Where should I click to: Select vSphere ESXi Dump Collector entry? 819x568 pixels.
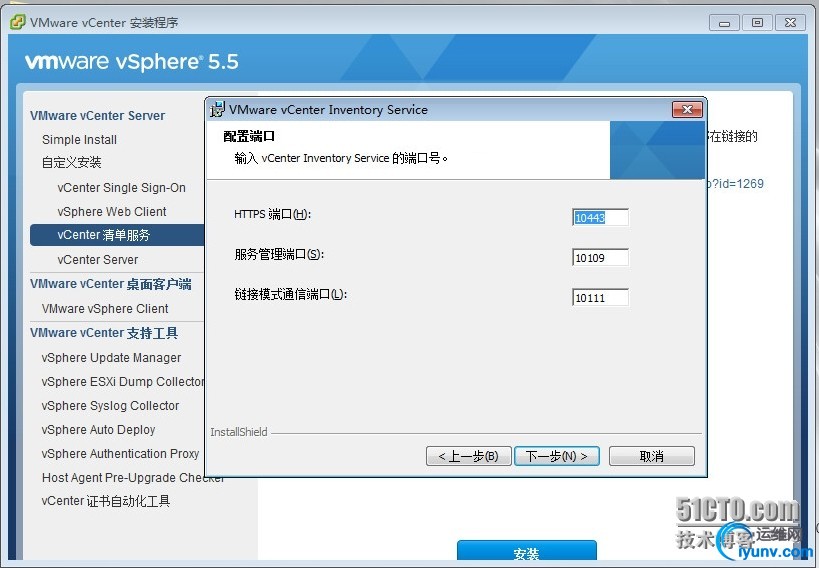coord(123,382)
